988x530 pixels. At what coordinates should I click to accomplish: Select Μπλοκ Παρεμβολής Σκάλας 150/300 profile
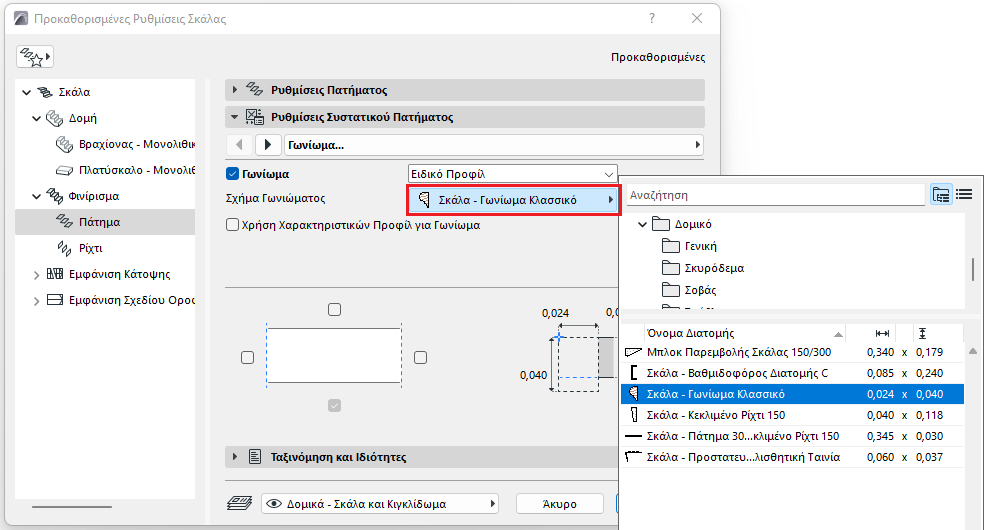(x=792, y=352)
